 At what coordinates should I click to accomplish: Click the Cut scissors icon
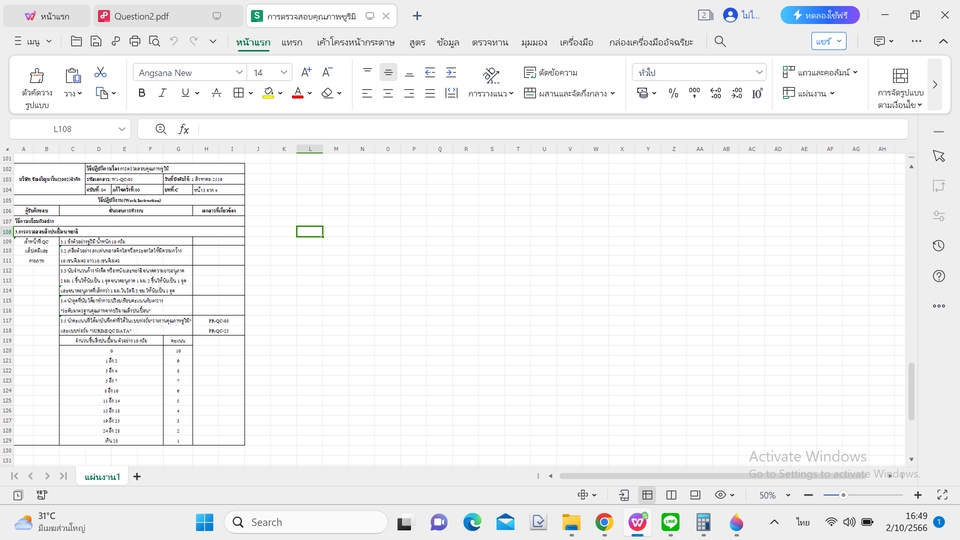tap(100, 73)
